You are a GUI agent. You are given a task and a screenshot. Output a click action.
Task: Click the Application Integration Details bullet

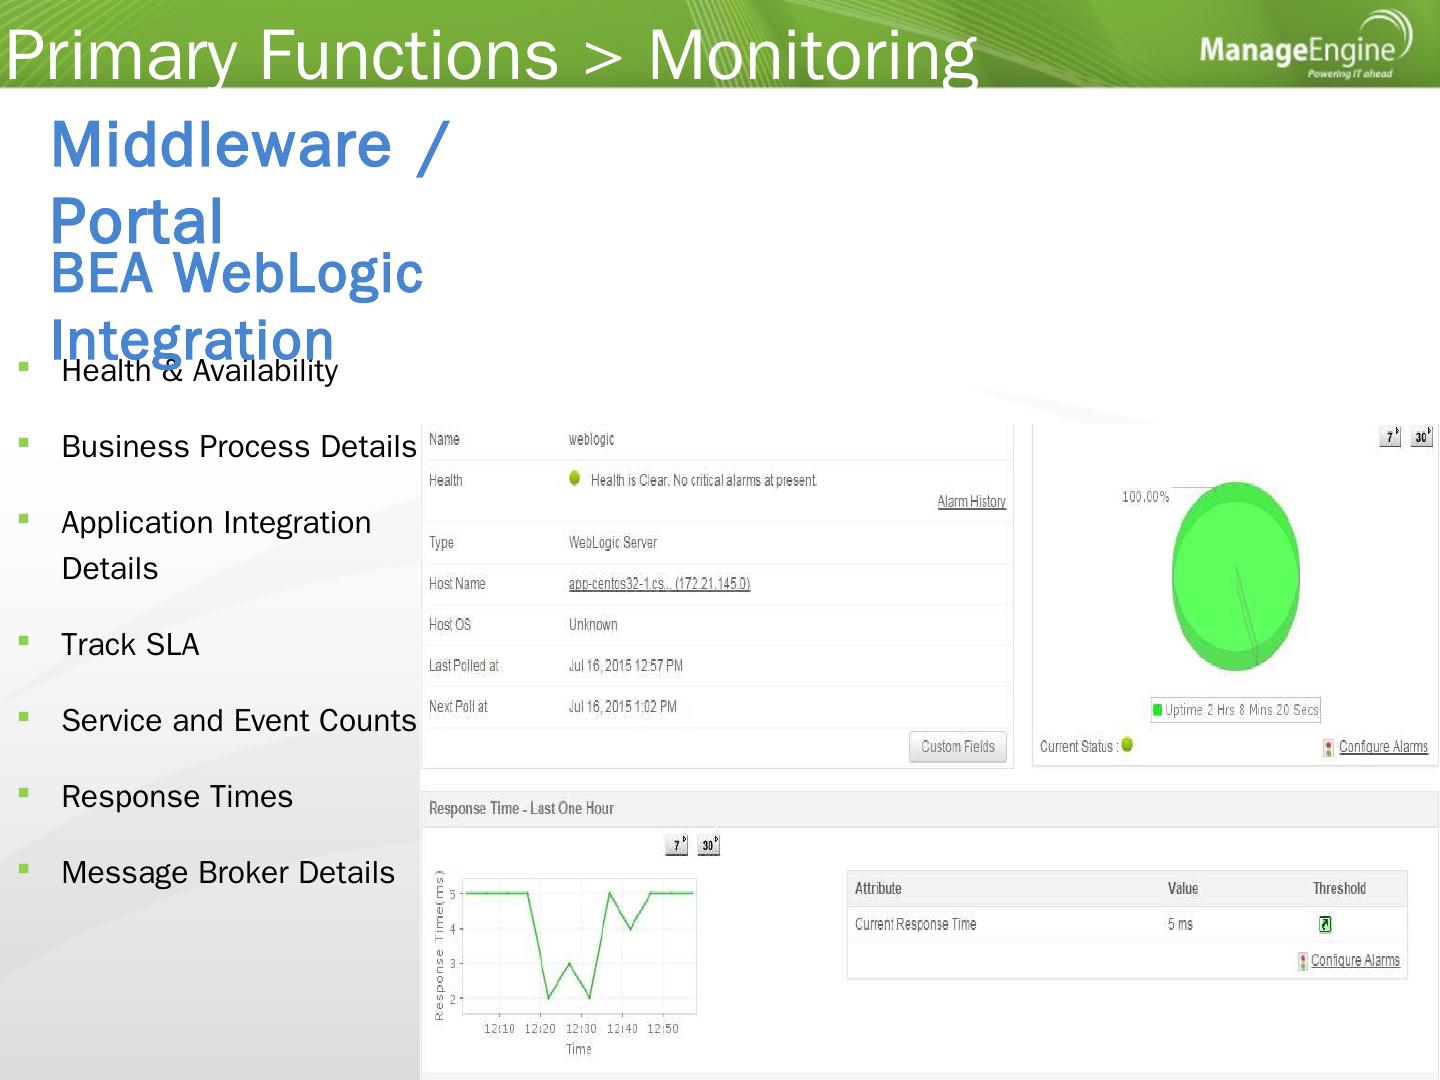(216, 546)
